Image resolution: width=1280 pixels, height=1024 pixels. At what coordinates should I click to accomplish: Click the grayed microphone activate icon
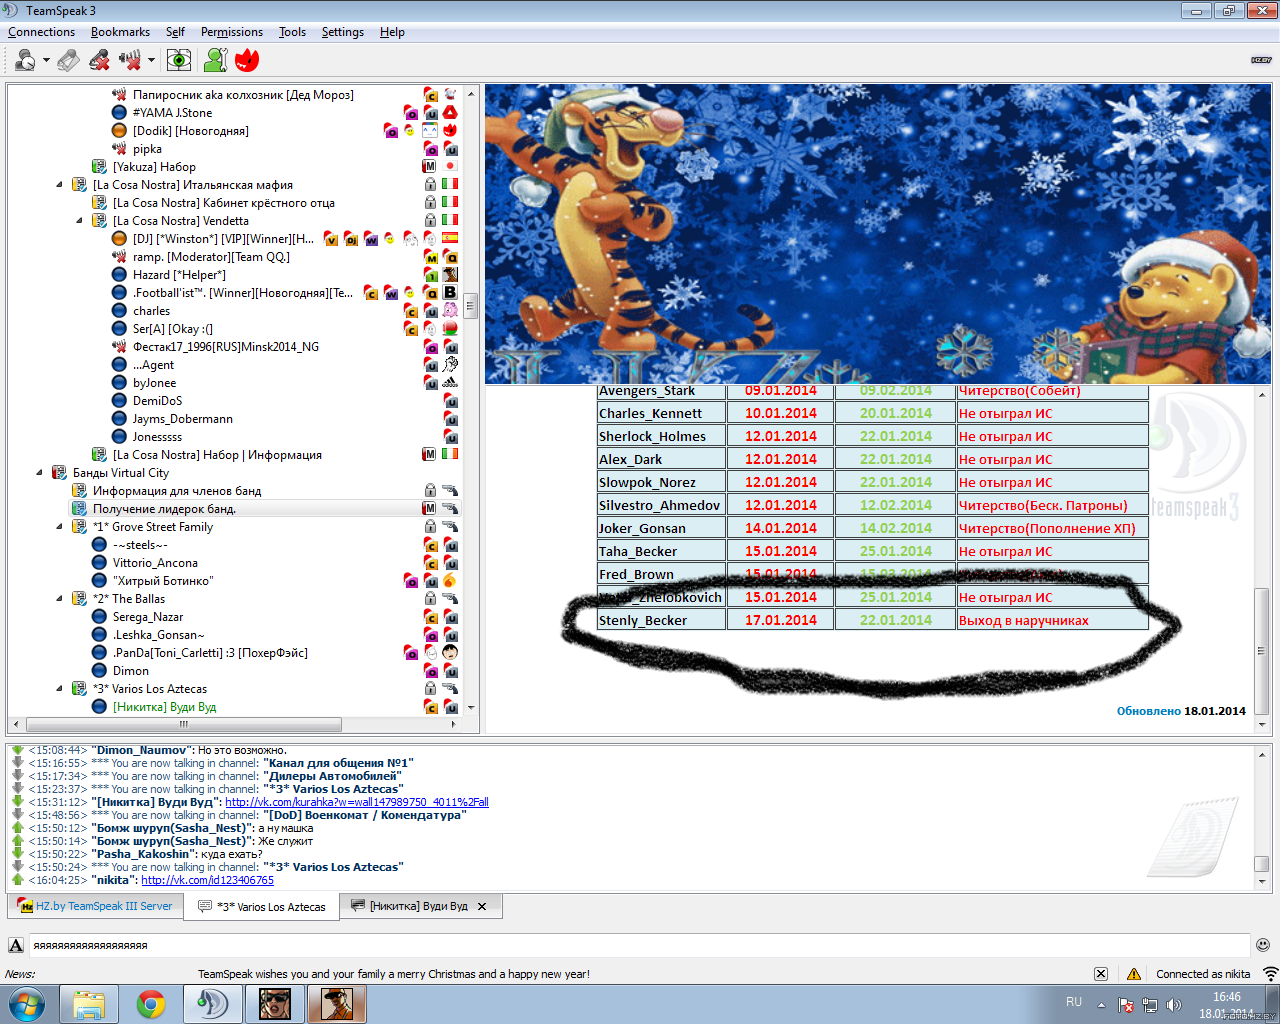click(68, 61)
